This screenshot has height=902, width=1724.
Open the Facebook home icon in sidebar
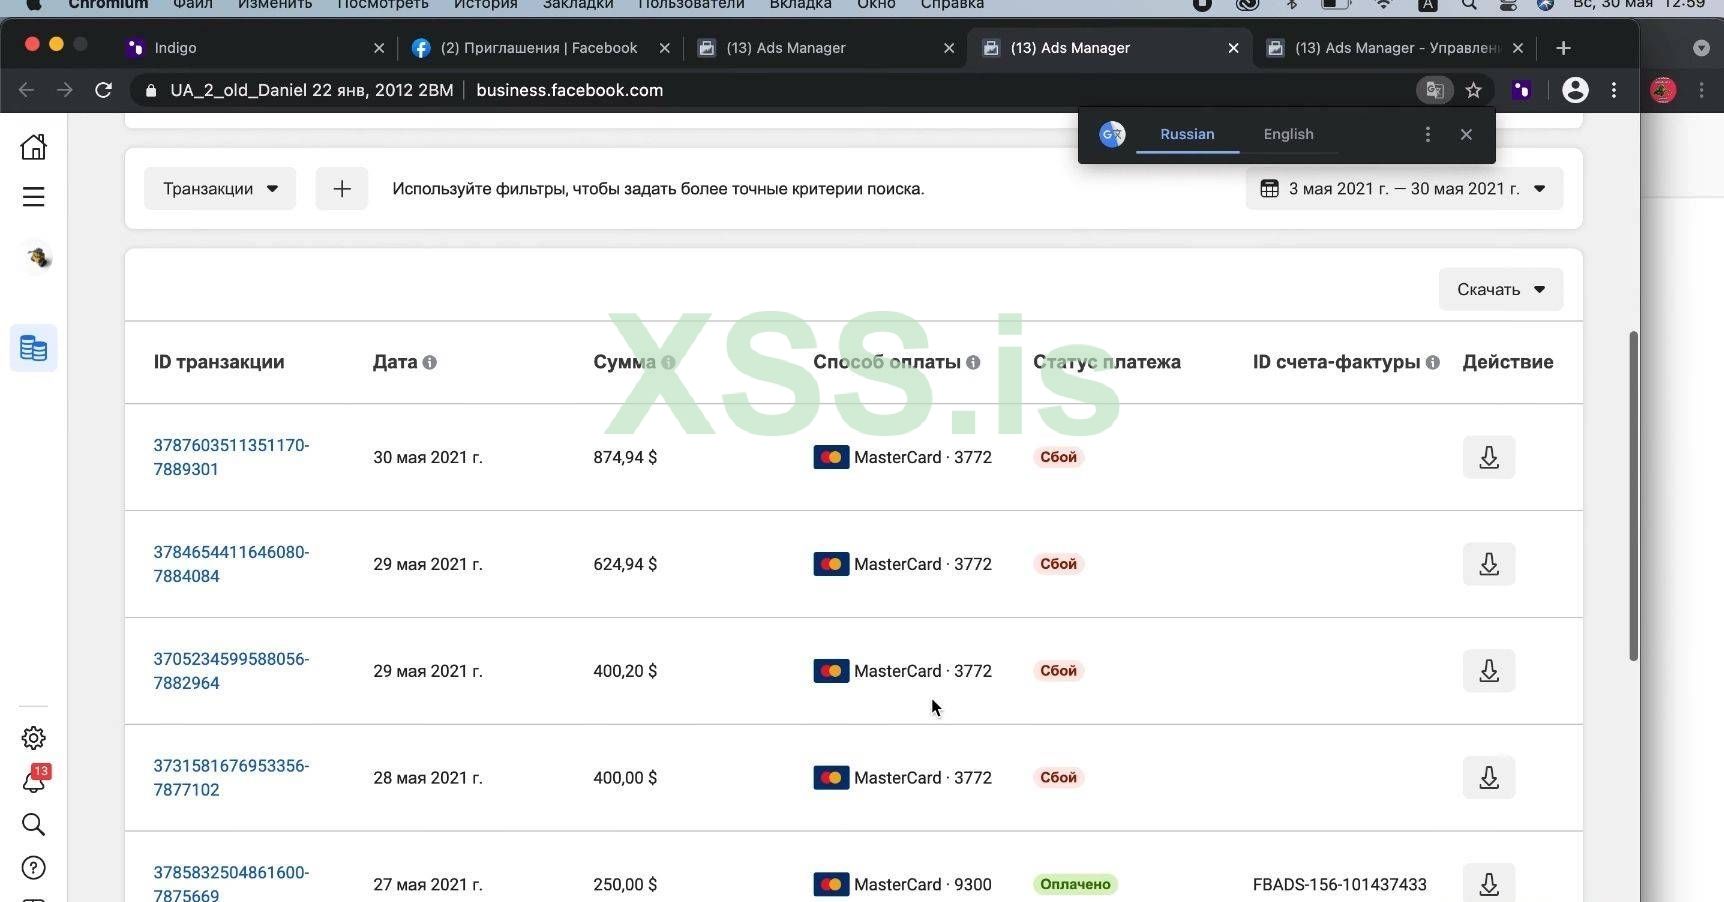tap(33, 147)
